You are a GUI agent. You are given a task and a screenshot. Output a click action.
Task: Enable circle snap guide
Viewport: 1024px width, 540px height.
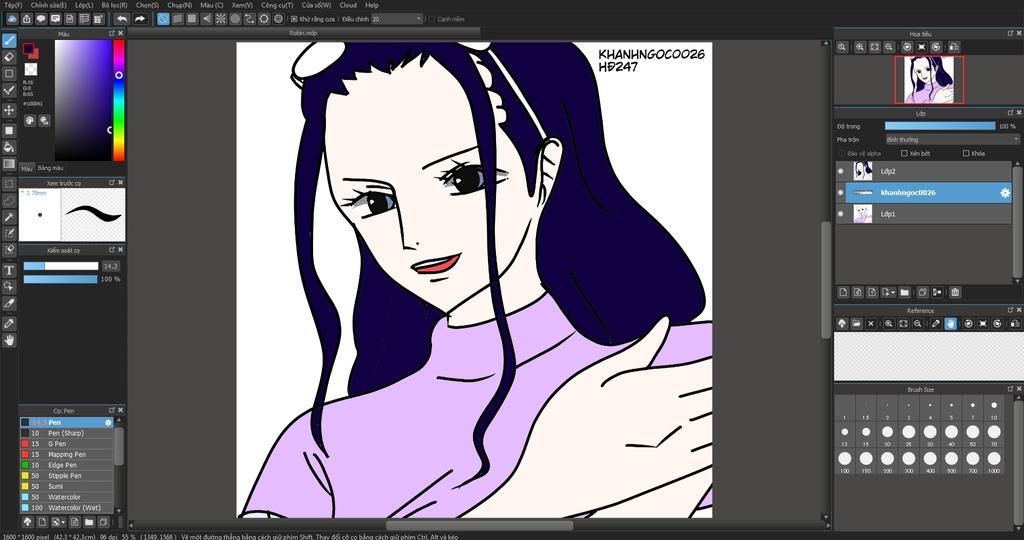[x=235, y=19]
